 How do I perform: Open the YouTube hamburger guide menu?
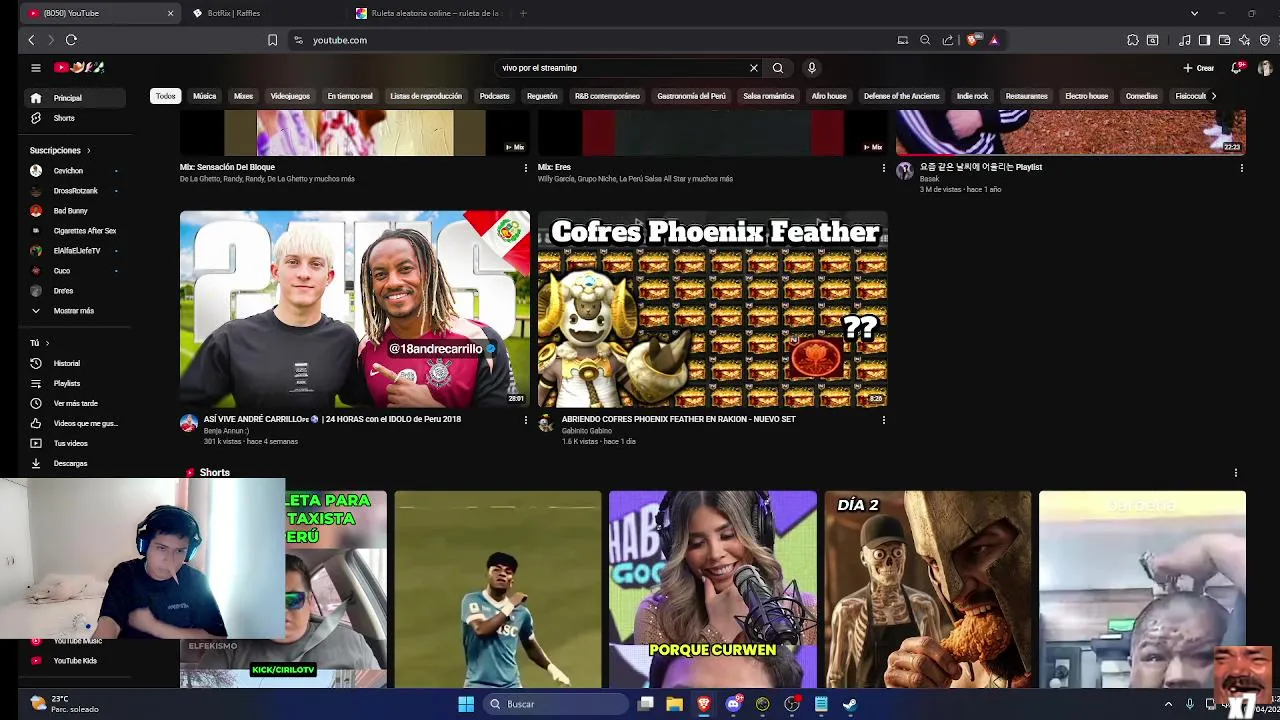point(35,68)
